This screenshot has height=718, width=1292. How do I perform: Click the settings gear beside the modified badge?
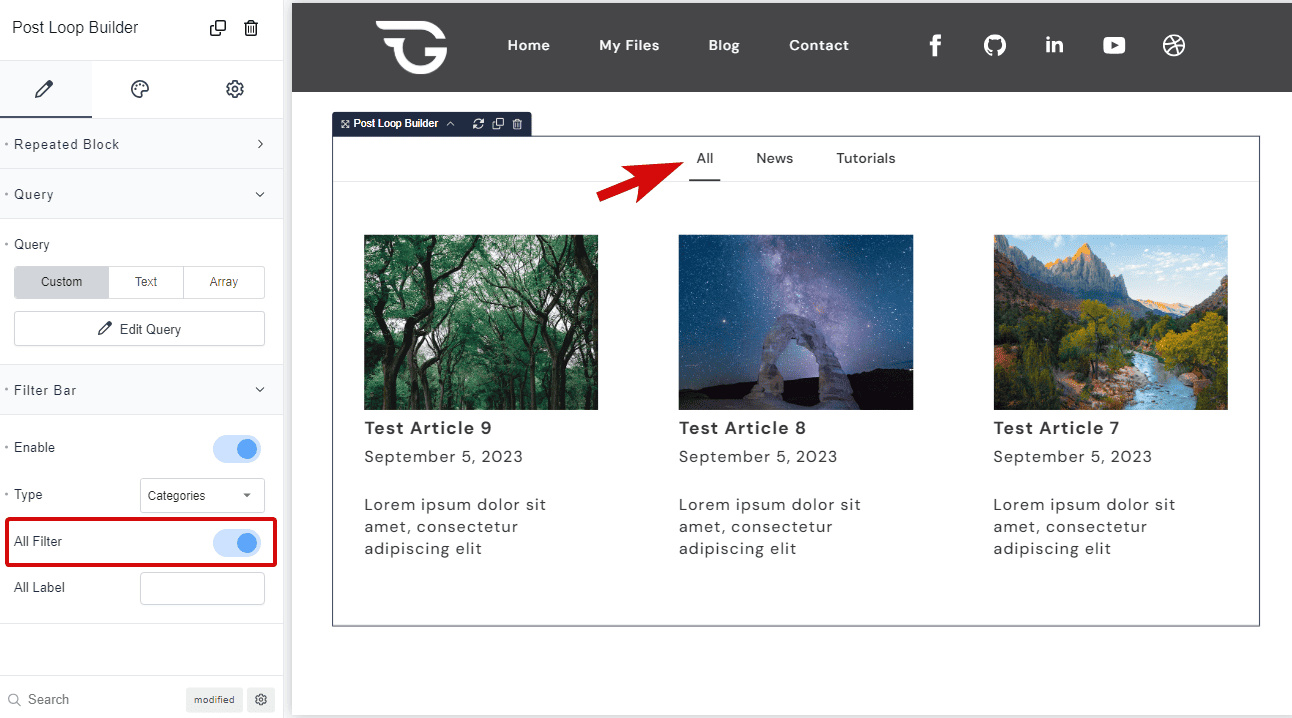point(261,700)
